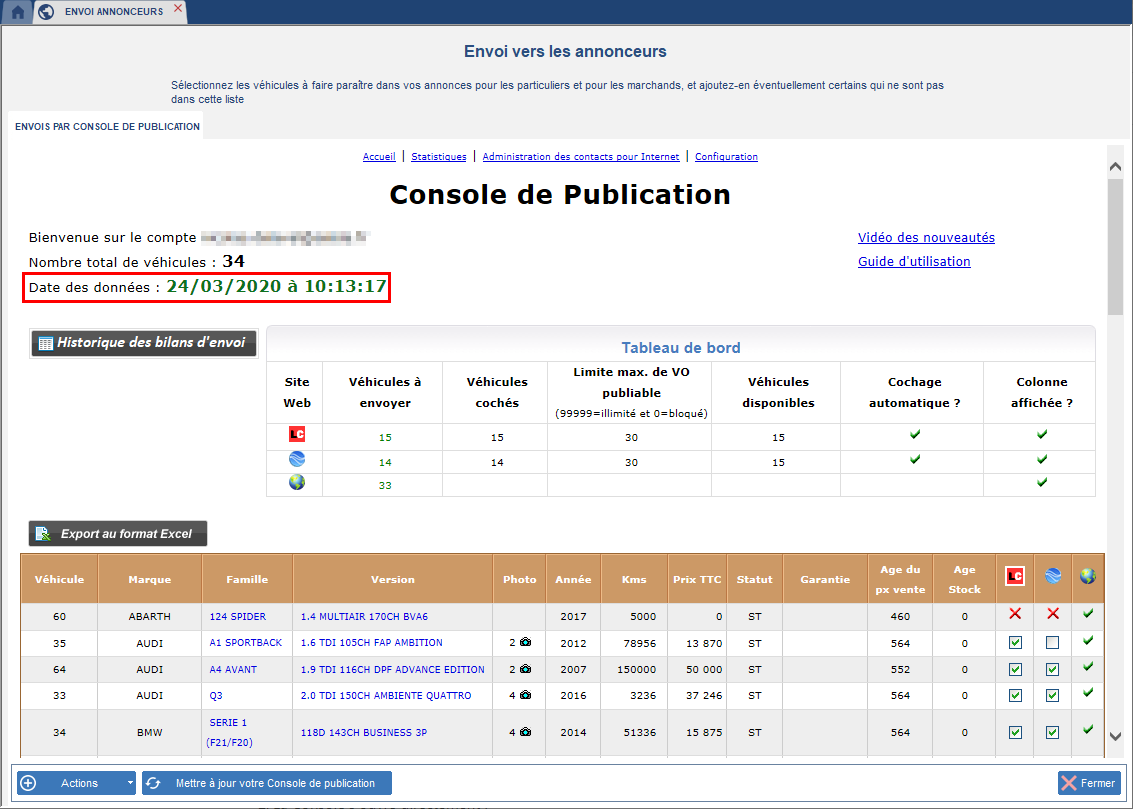The height and width of the screenshot is (809, 1133).
Task: Click red X in LC column for ABARTH
Action: click(x=1015, y=614)
